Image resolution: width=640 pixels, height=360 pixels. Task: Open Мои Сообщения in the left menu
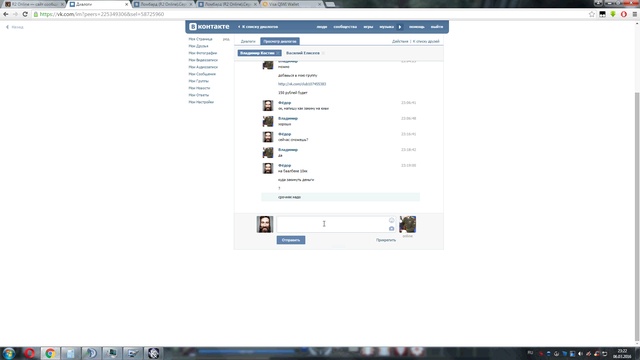[x=202, y=74]
